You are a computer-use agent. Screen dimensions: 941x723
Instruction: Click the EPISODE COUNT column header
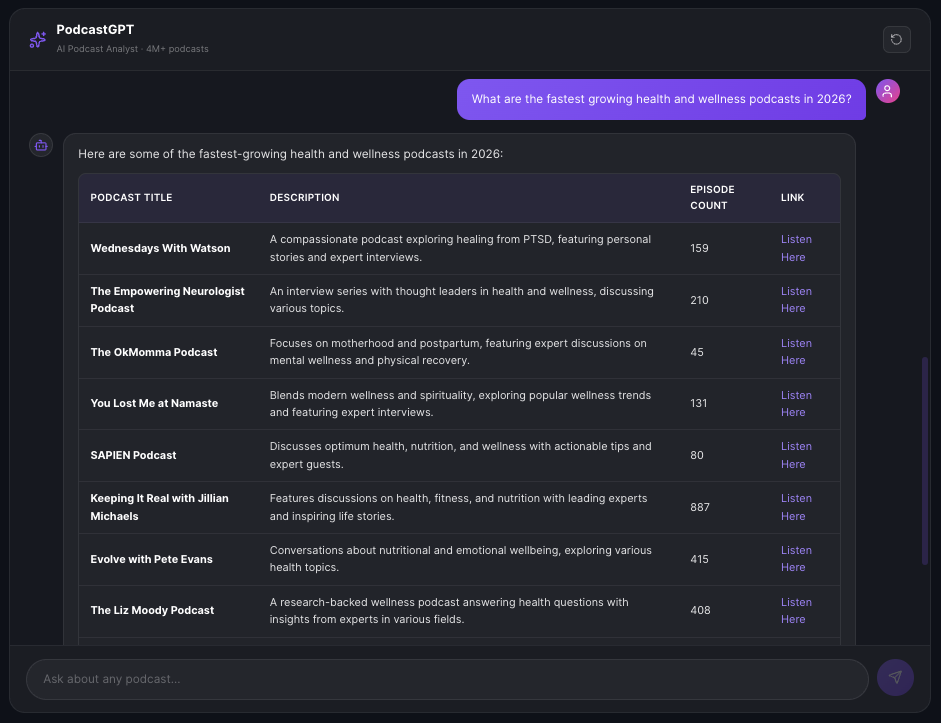pos(712,197)
